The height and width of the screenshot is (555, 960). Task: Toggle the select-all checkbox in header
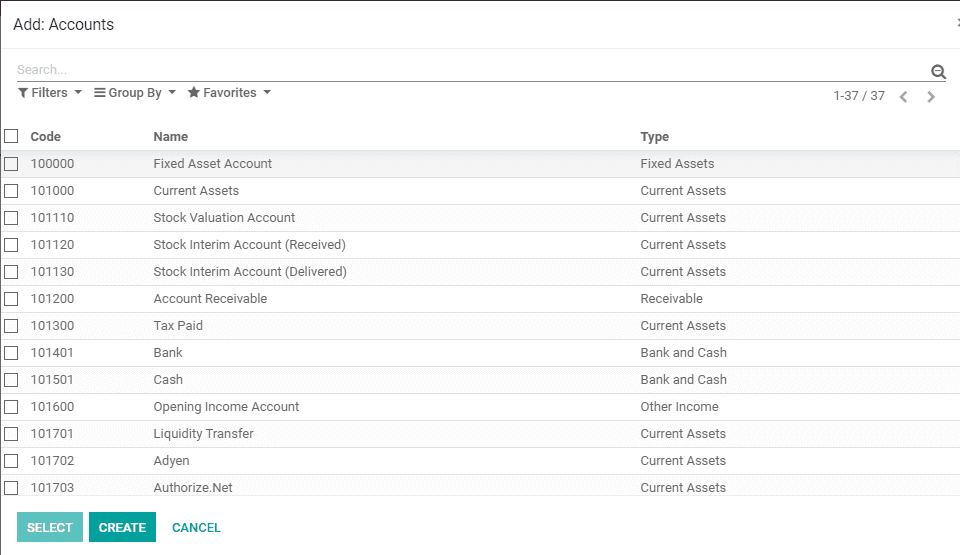(x=11, y=136)
